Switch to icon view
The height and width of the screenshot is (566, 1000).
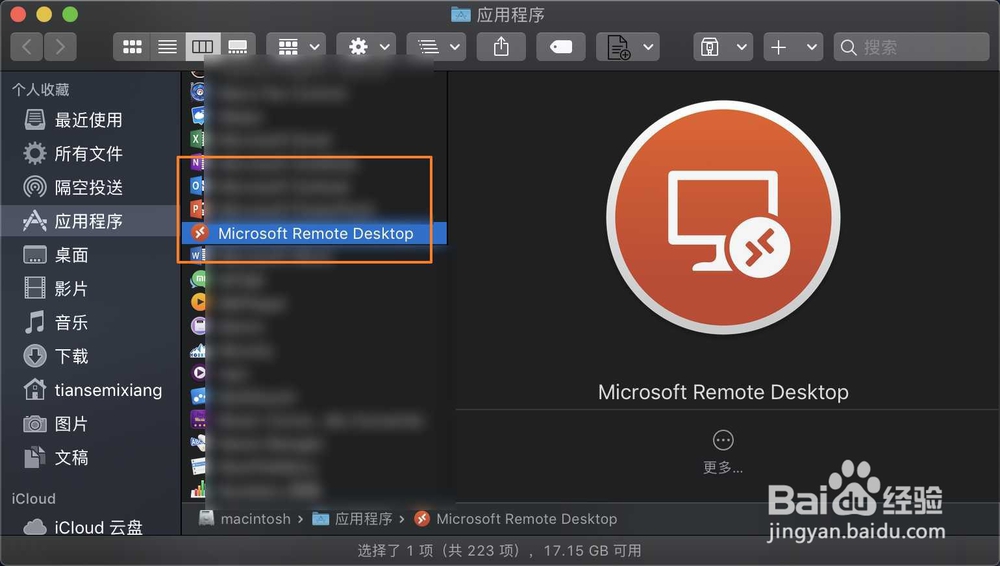[x=132, y=47]
